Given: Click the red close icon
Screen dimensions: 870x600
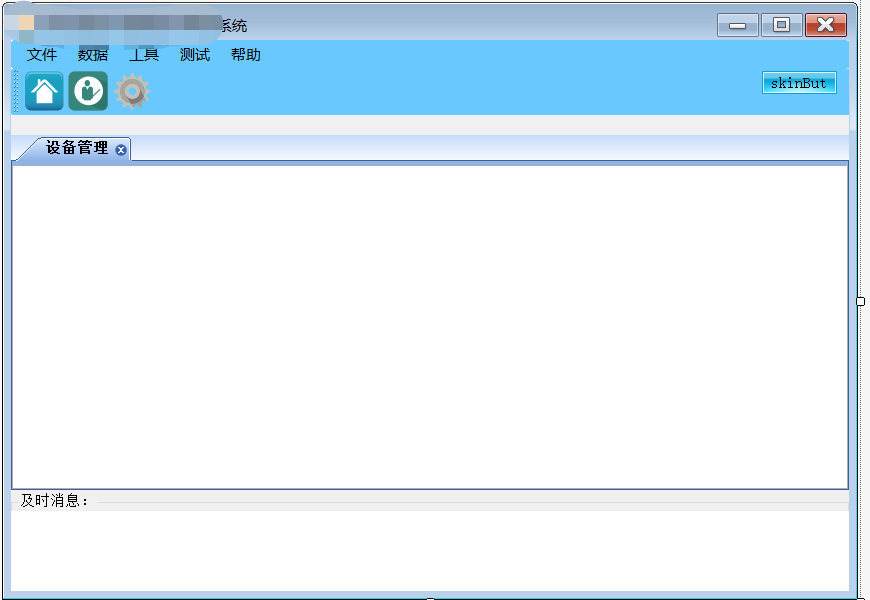Looking at the screenshot, I should coord(825,24).
